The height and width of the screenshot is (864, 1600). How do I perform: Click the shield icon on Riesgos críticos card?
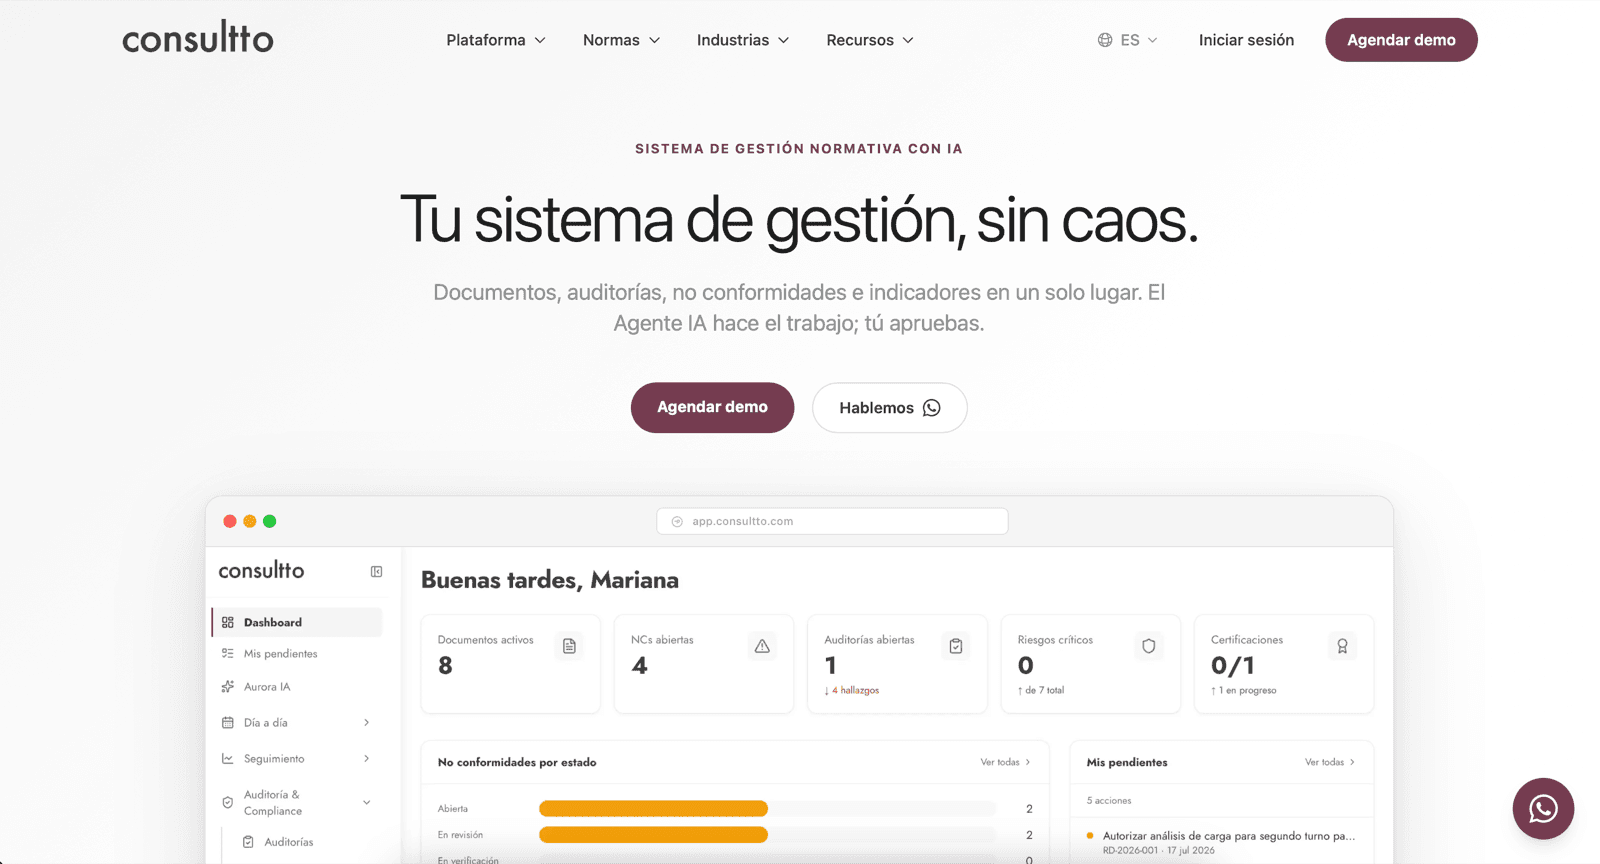[x=1149, y=646]
